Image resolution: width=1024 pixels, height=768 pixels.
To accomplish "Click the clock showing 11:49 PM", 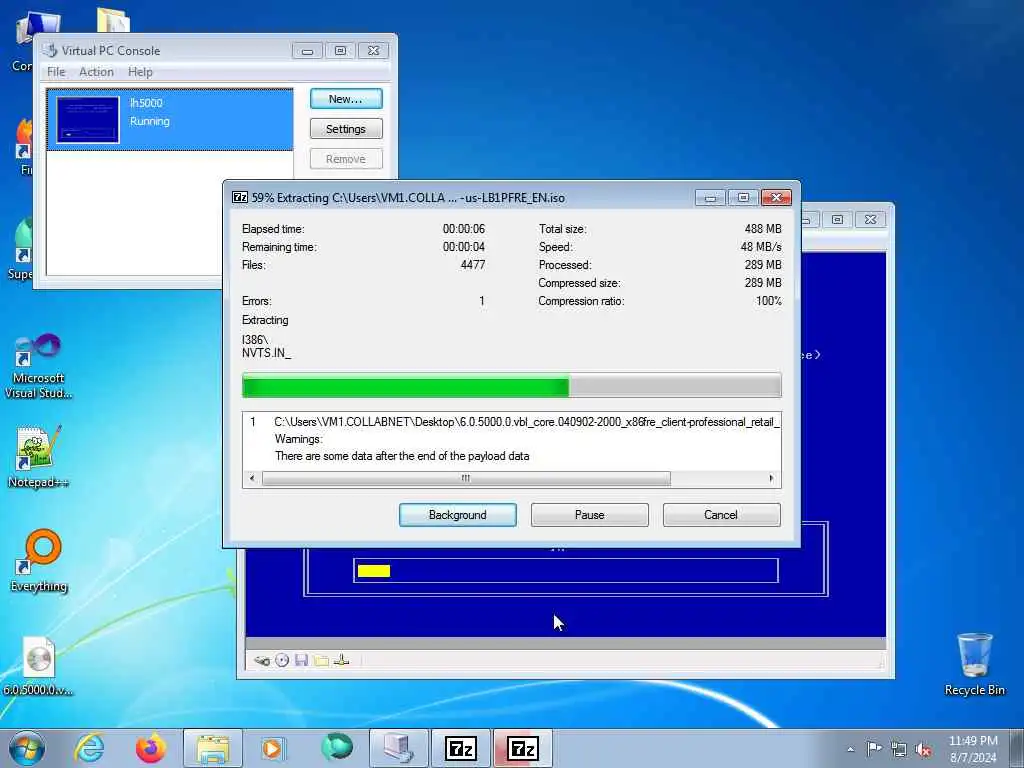I will click(972, 741).
